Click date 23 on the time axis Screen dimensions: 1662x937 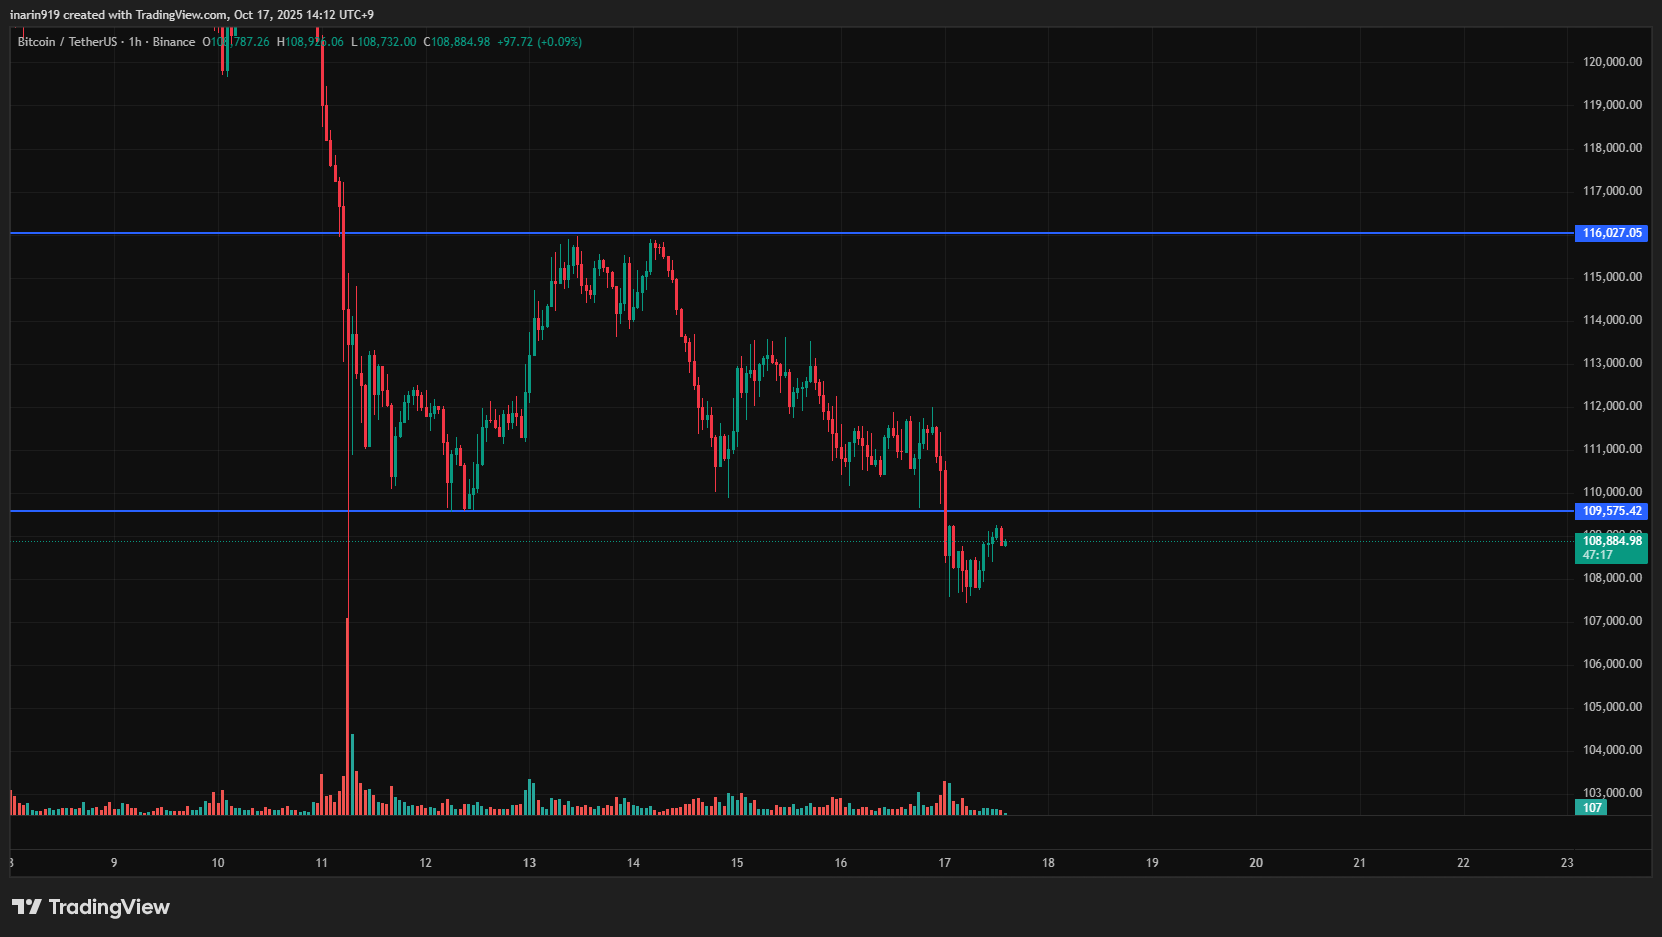[1567, 863]
